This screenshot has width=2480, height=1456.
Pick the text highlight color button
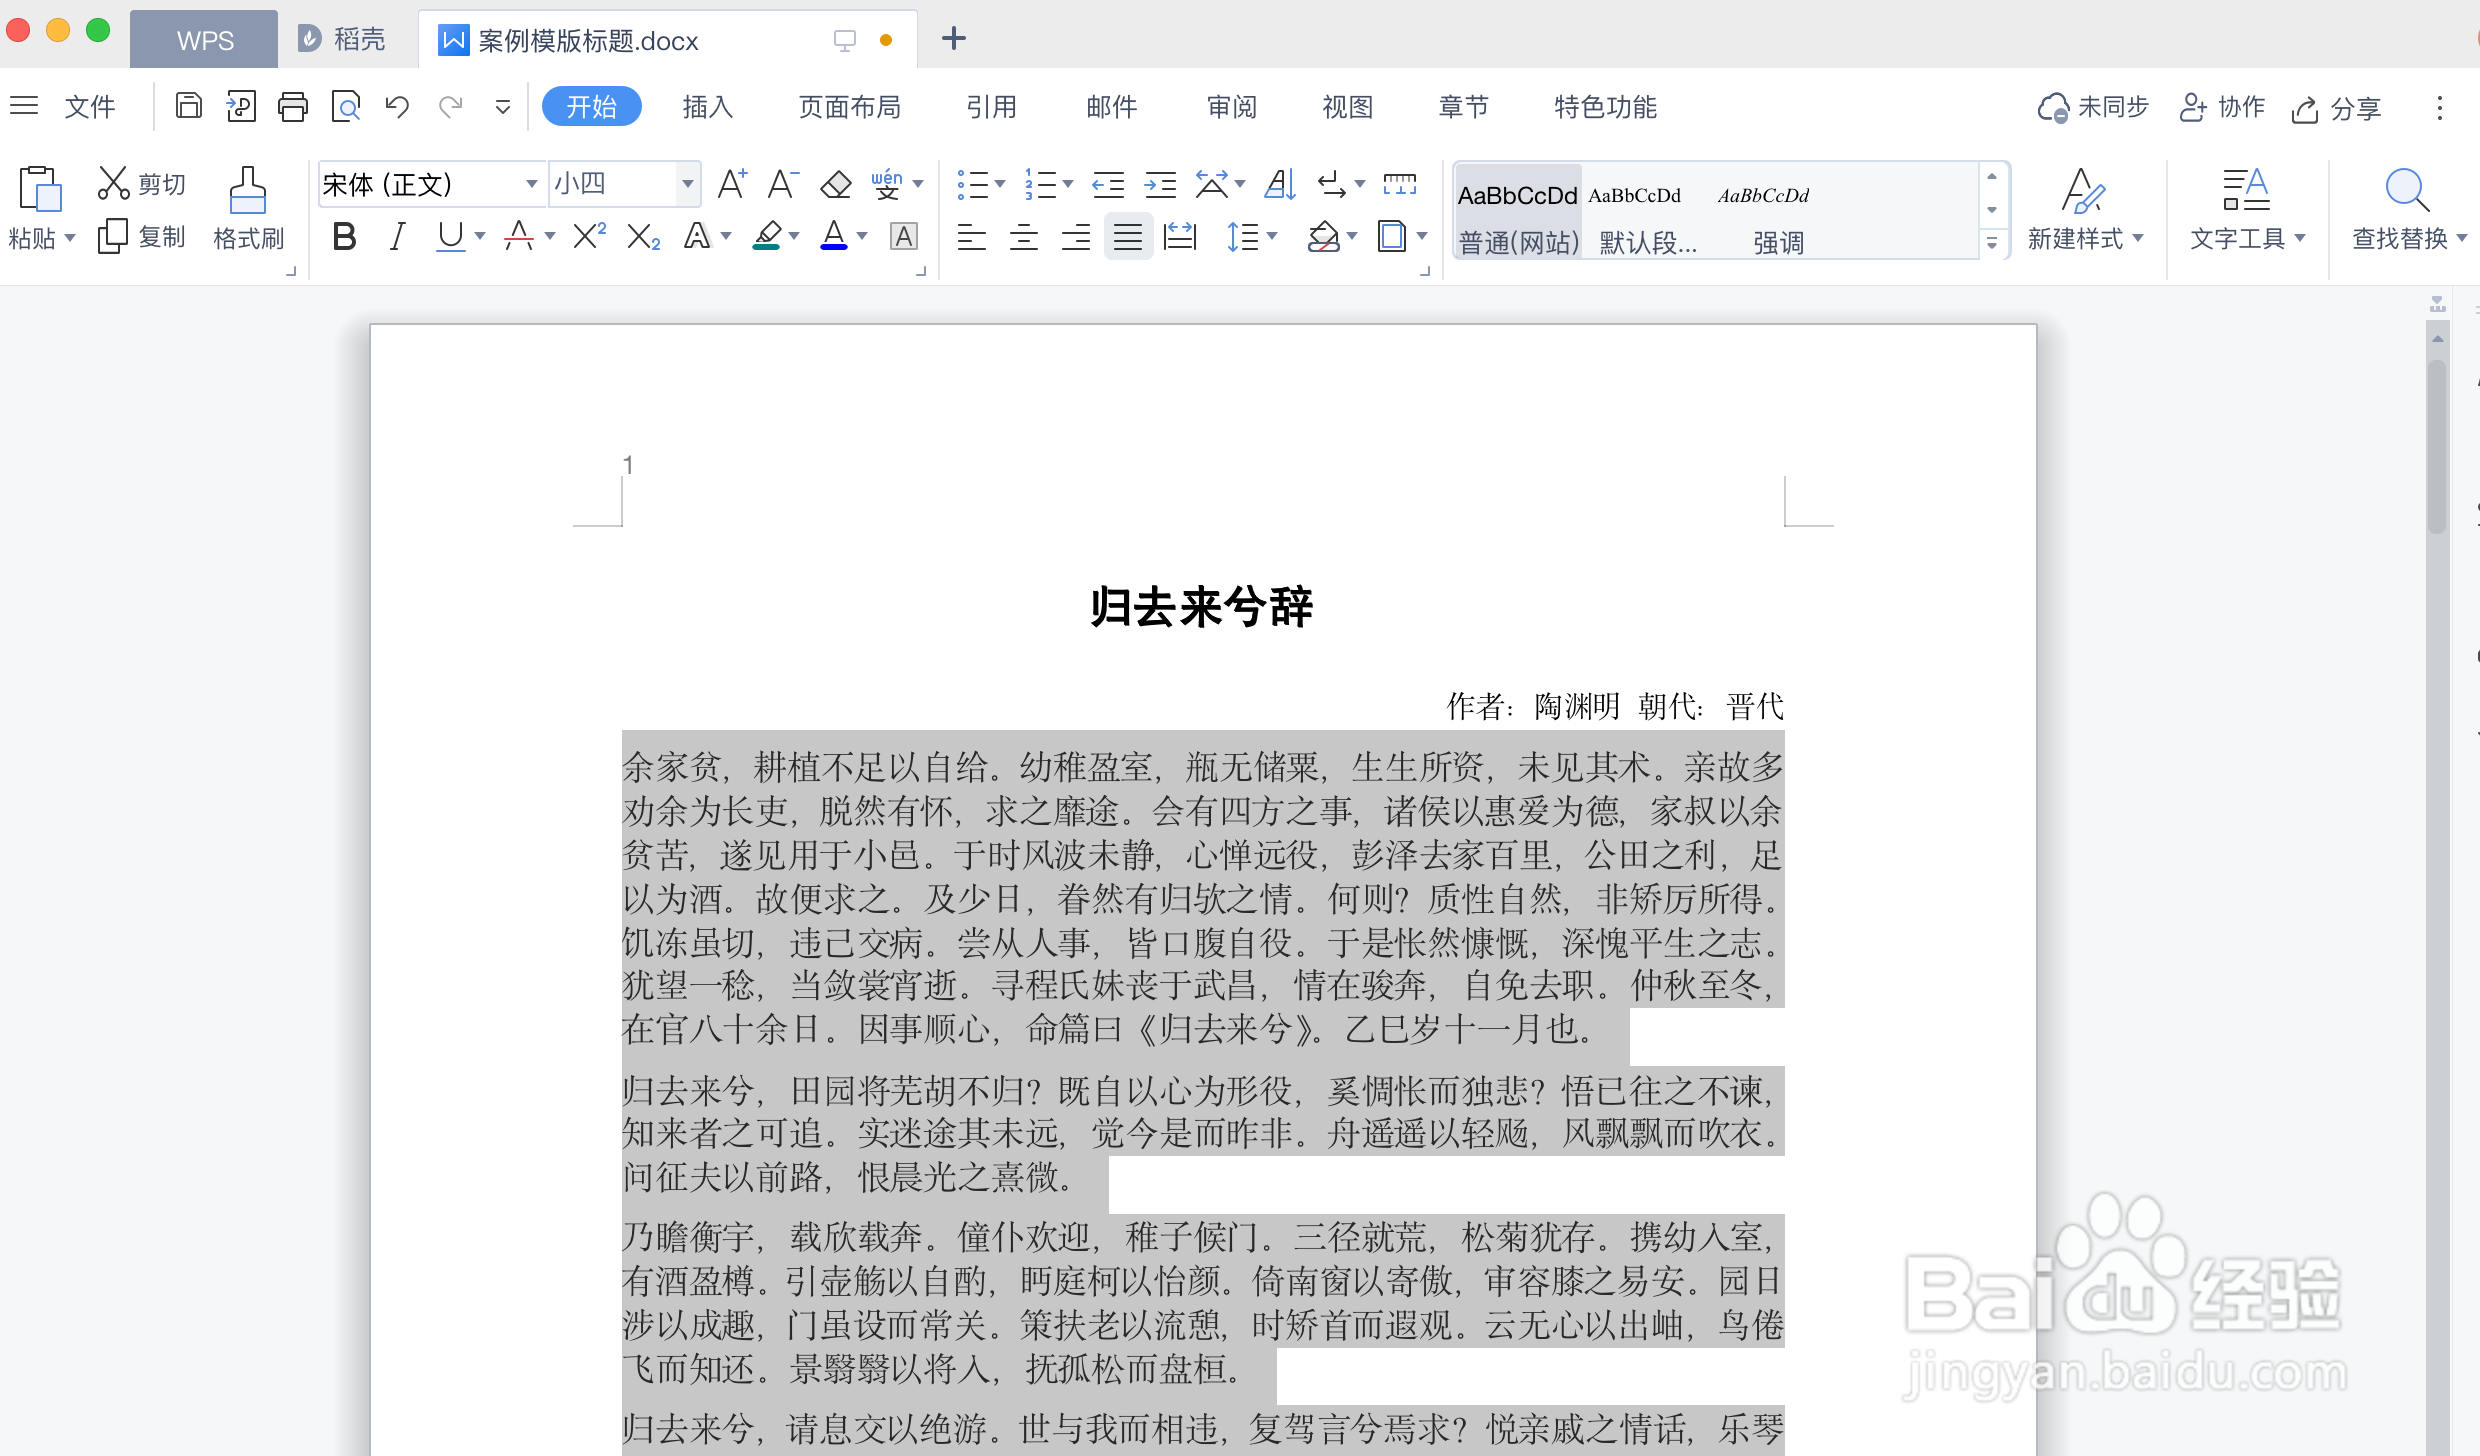point(766,237)
